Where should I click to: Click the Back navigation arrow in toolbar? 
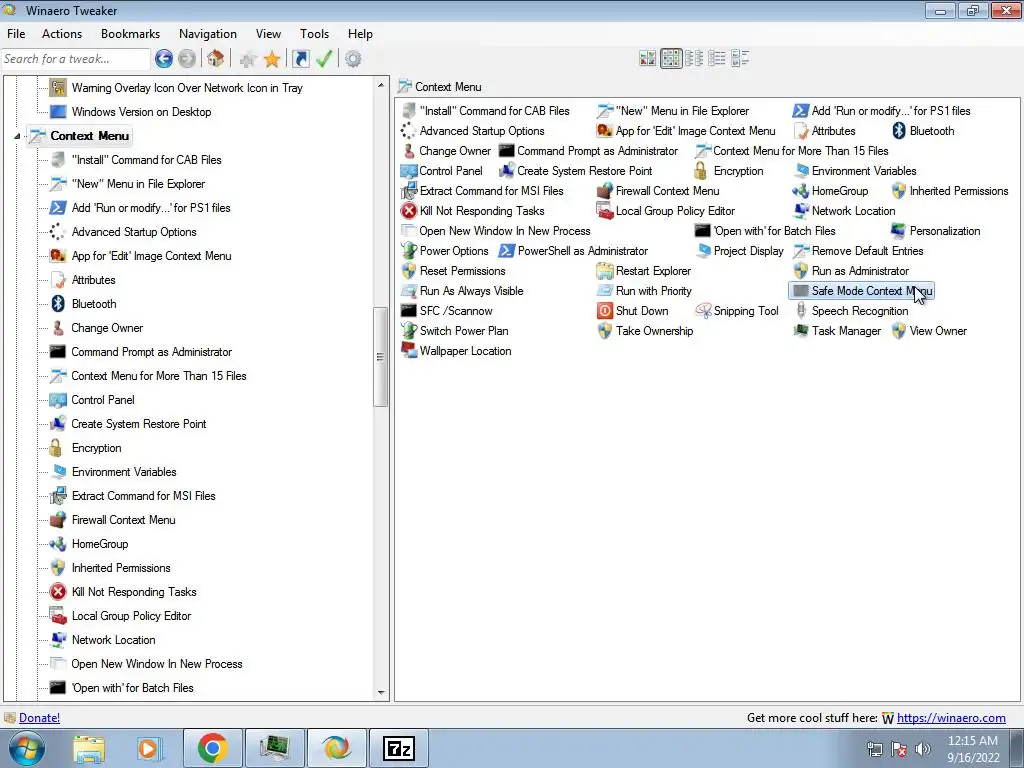(x=164, y=59)
